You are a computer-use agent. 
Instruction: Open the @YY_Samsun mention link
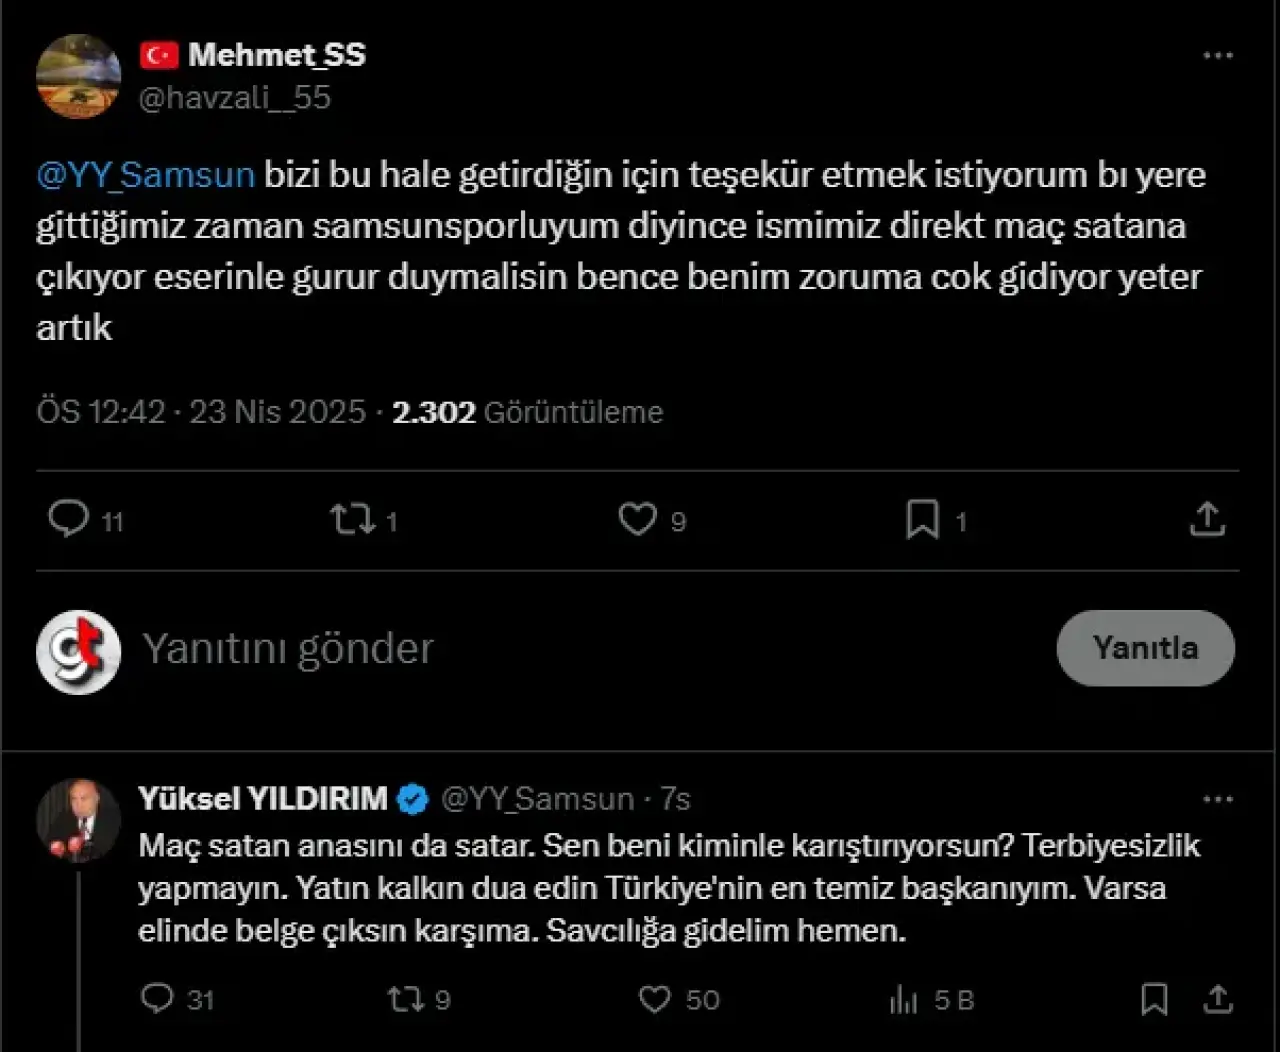tap(146, 175)
